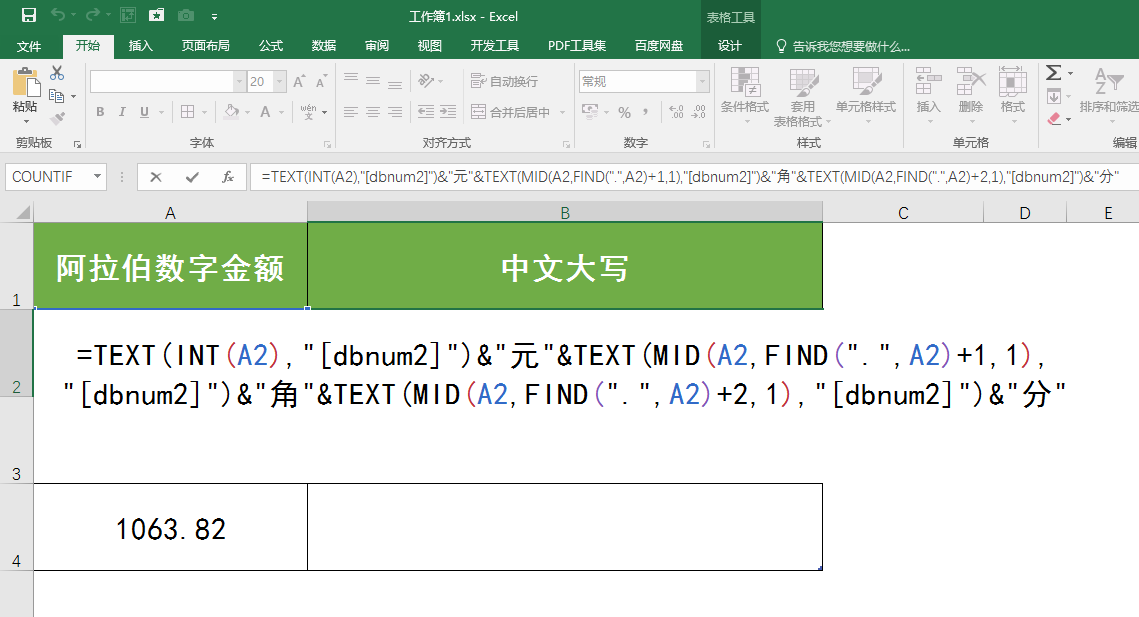This screenshot has width=1139, height=617.
Task: Click Decrease Indent icon
Action: (426, 112)
